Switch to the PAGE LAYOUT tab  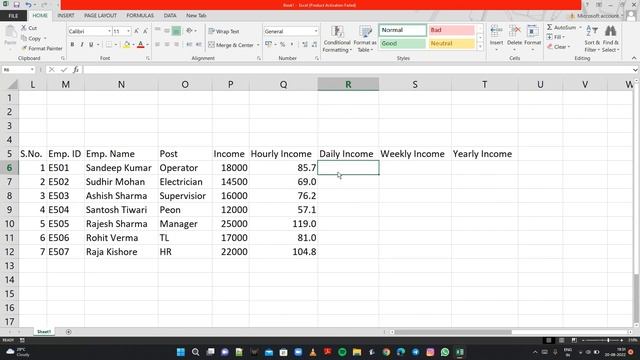tap(100, 16)
